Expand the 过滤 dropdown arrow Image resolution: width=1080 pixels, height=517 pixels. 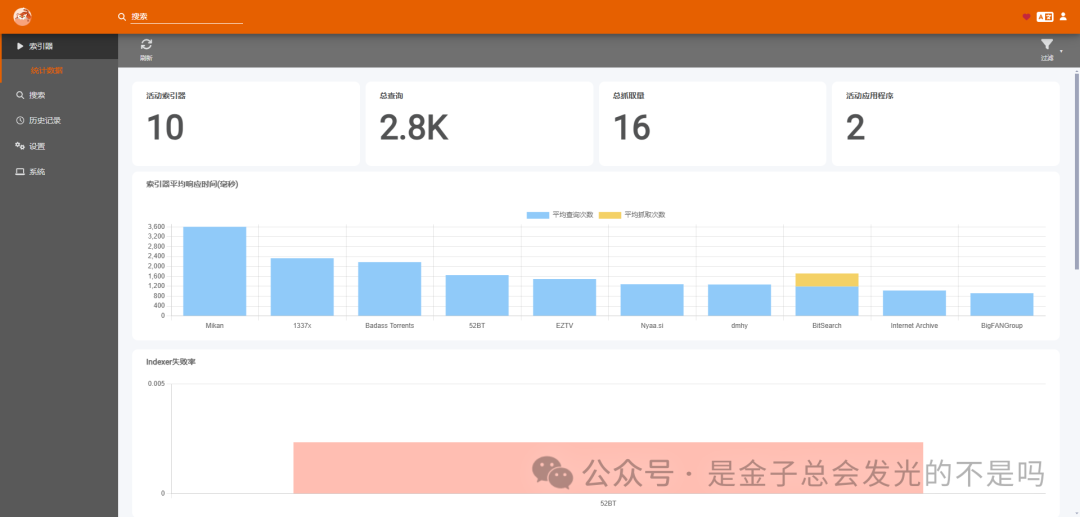pos(1061,50)
